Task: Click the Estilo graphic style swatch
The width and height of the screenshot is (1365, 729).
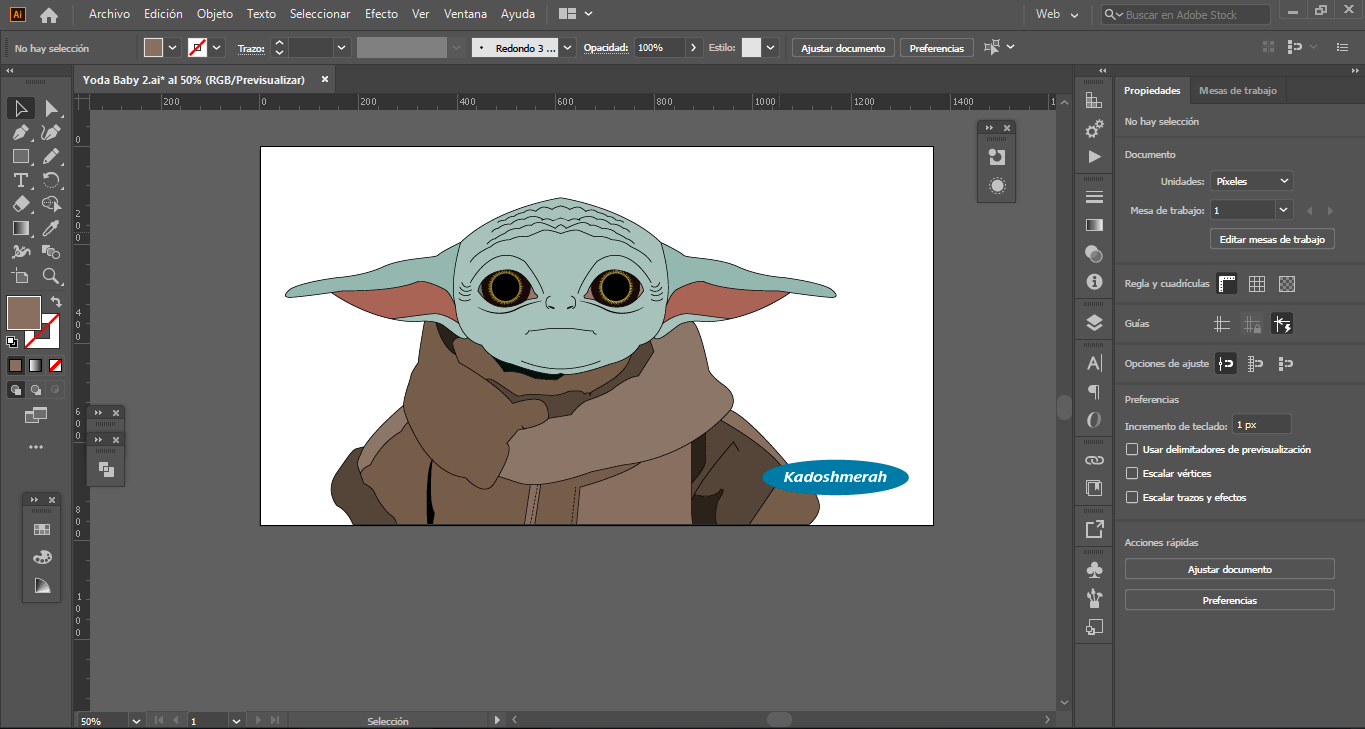Action: [751, 47]
